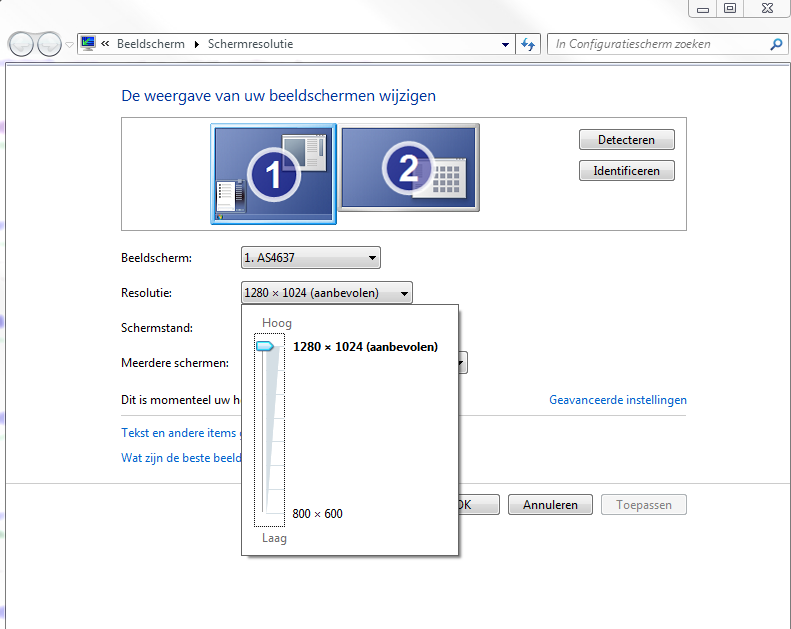This screenshot has width=791, height=629.
Task: Click the '1280 × 1024 (aanbevolen)' slider label
Action: [365, 347]
